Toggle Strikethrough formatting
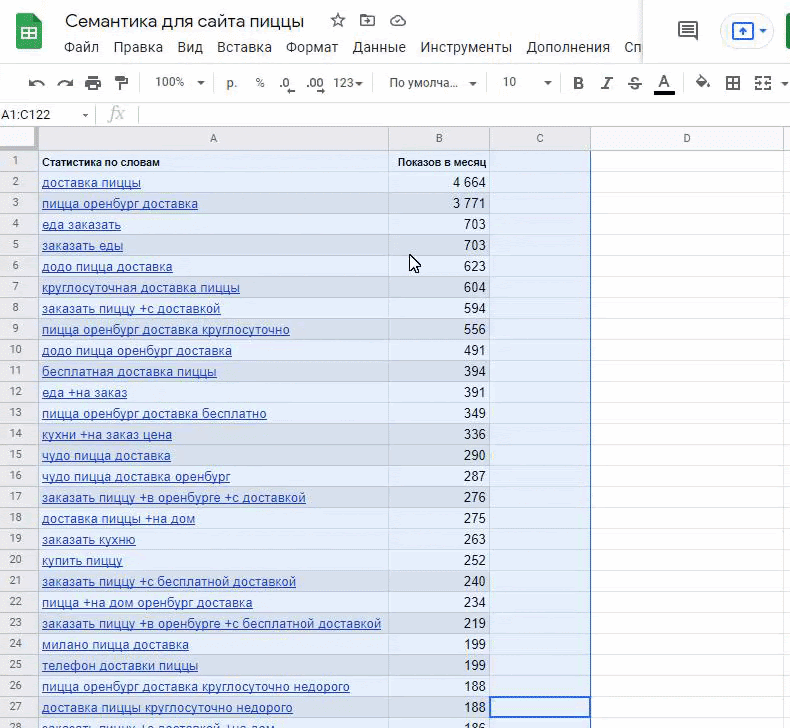Viewport: 790px width, 728px height. pos(634,83)
